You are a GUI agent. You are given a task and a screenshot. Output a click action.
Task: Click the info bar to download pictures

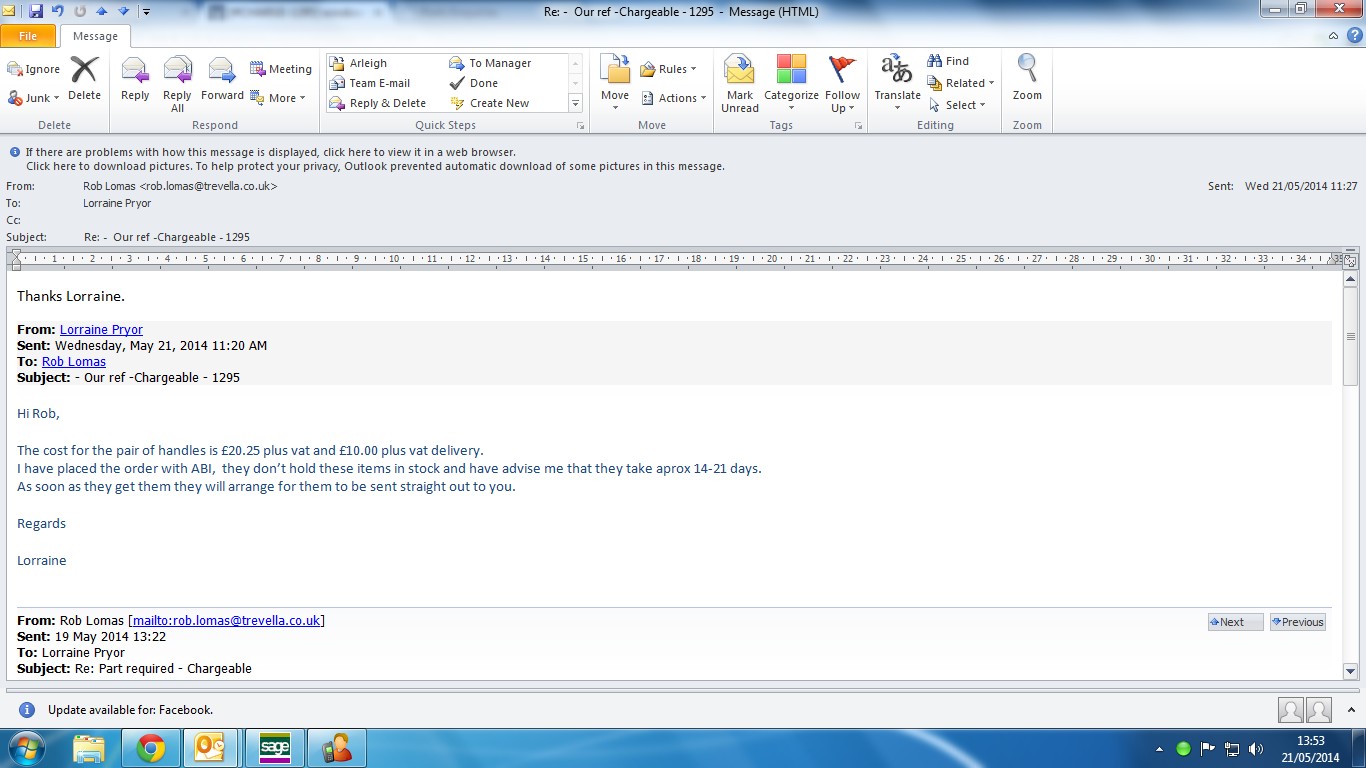tap(375, 167)
